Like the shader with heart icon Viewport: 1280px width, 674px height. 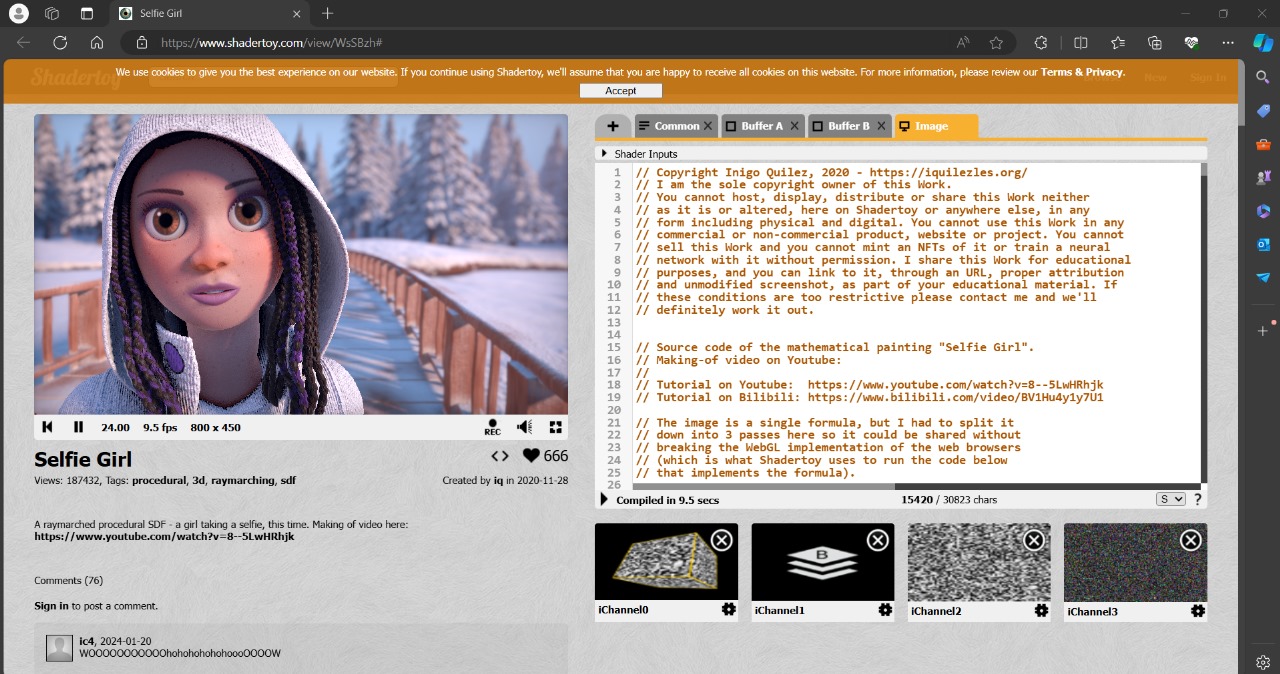tap(531, 456)
